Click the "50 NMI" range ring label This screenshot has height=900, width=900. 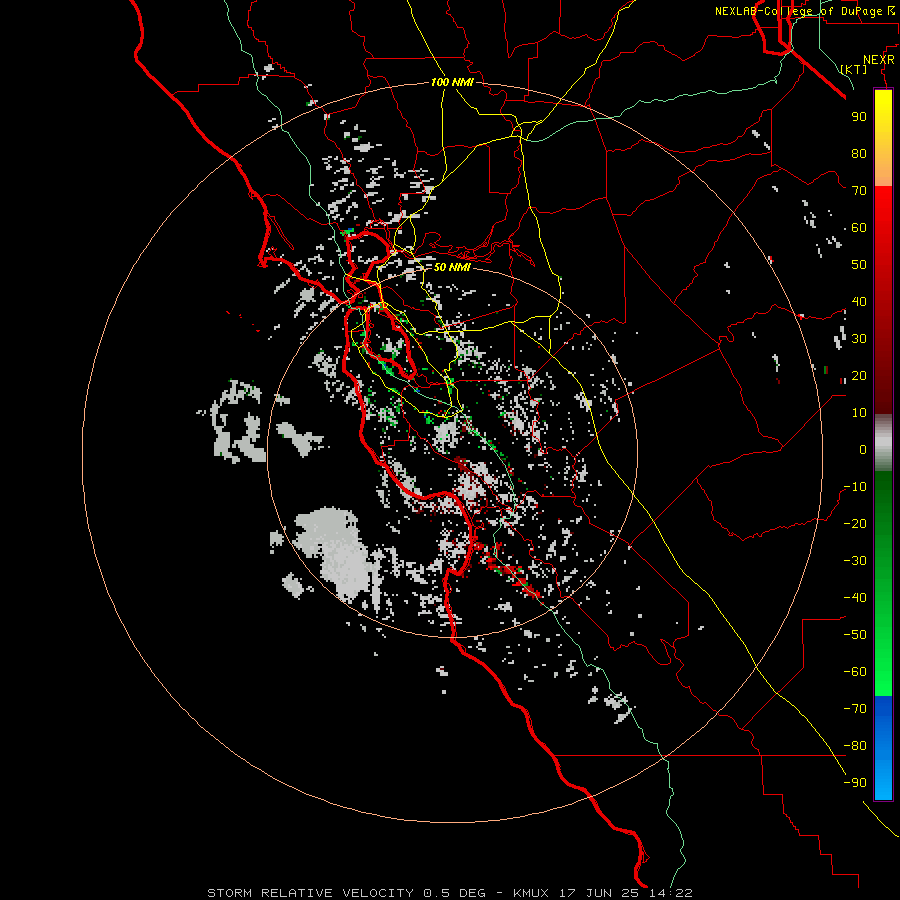[x=452, y=267]
